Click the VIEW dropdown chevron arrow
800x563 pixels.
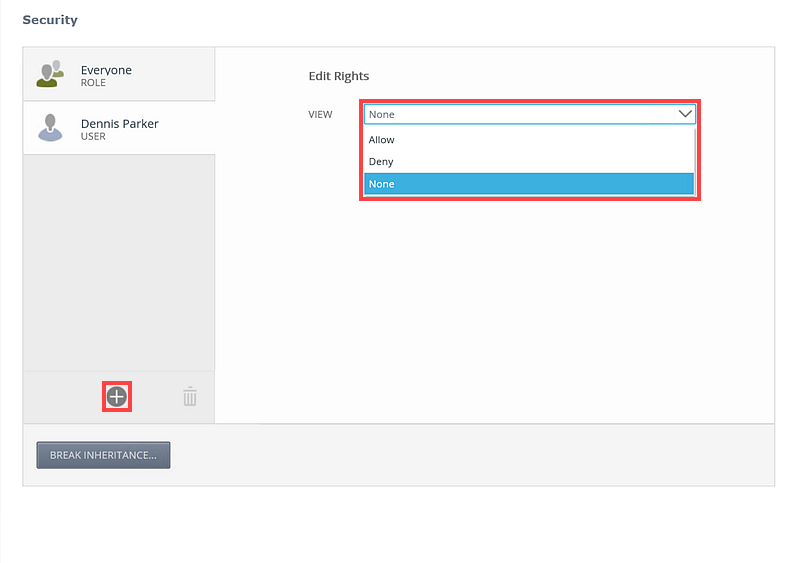click(685, 114)
